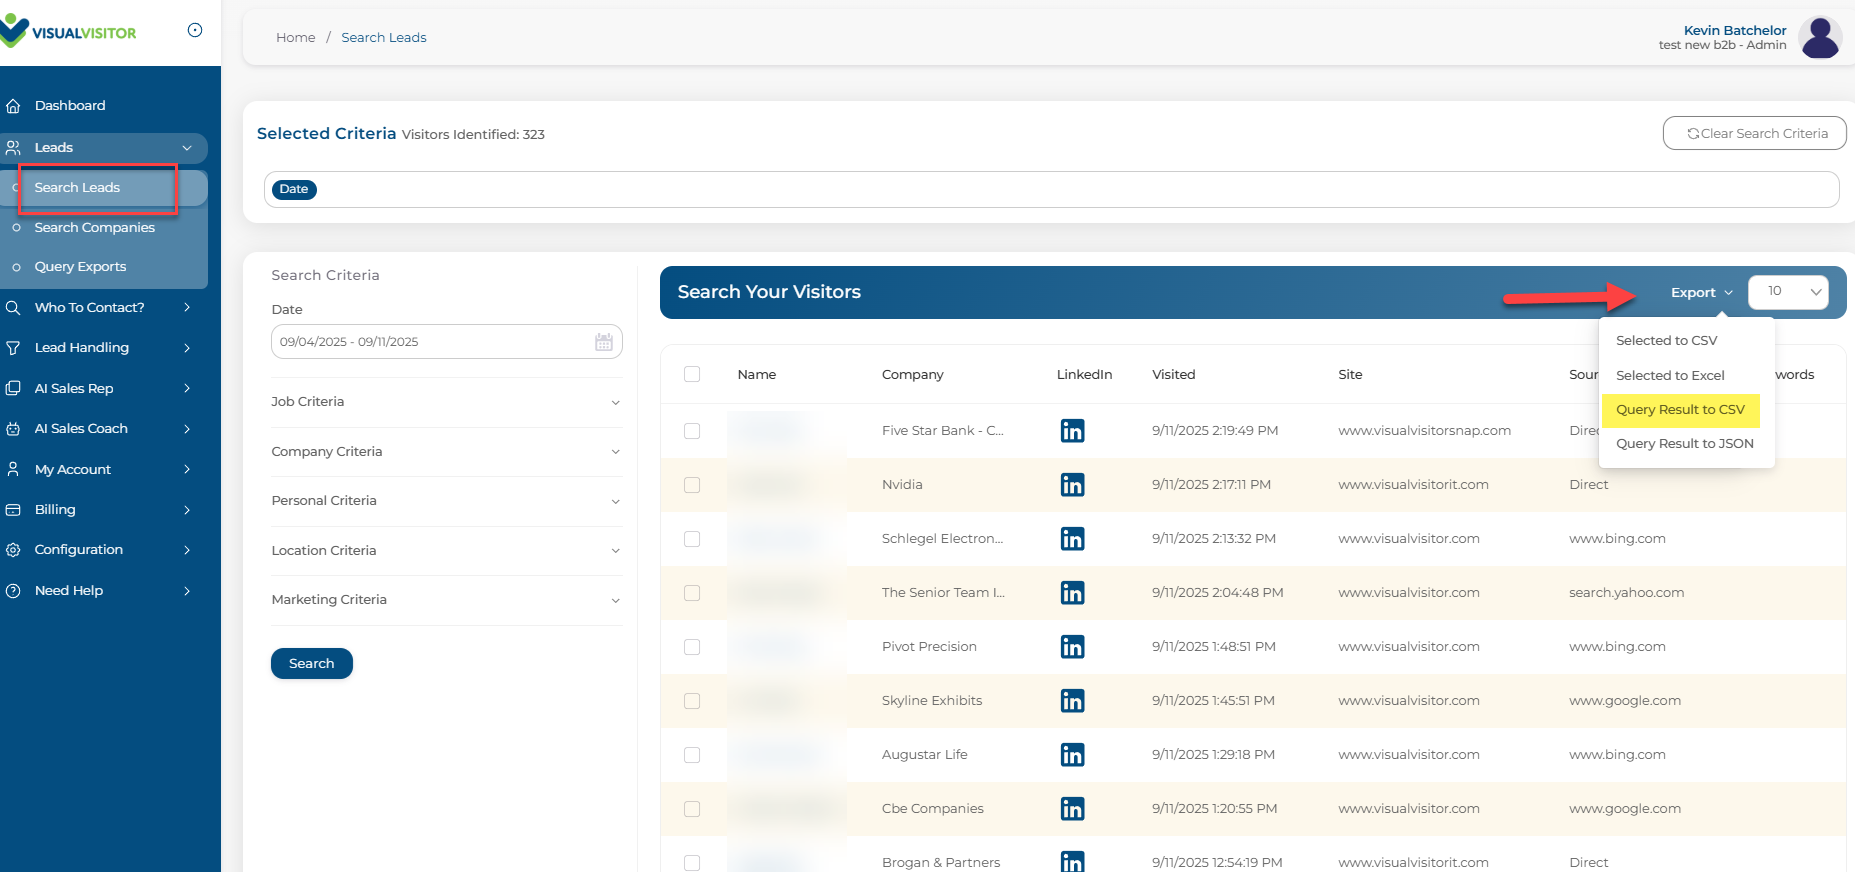1855x872 pixels.
Task: Click the sidebar collapse circle icon
Action: tap(195, 30)
